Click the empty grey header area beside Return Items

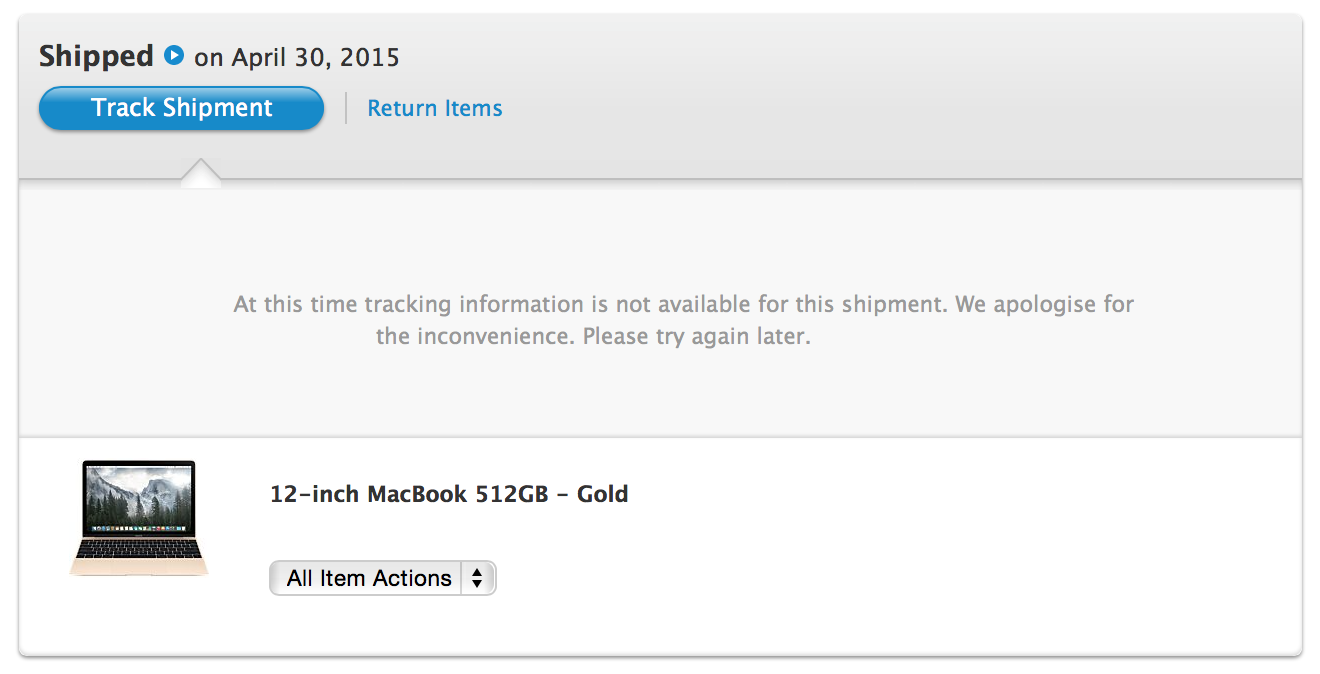tap(900, 108)
